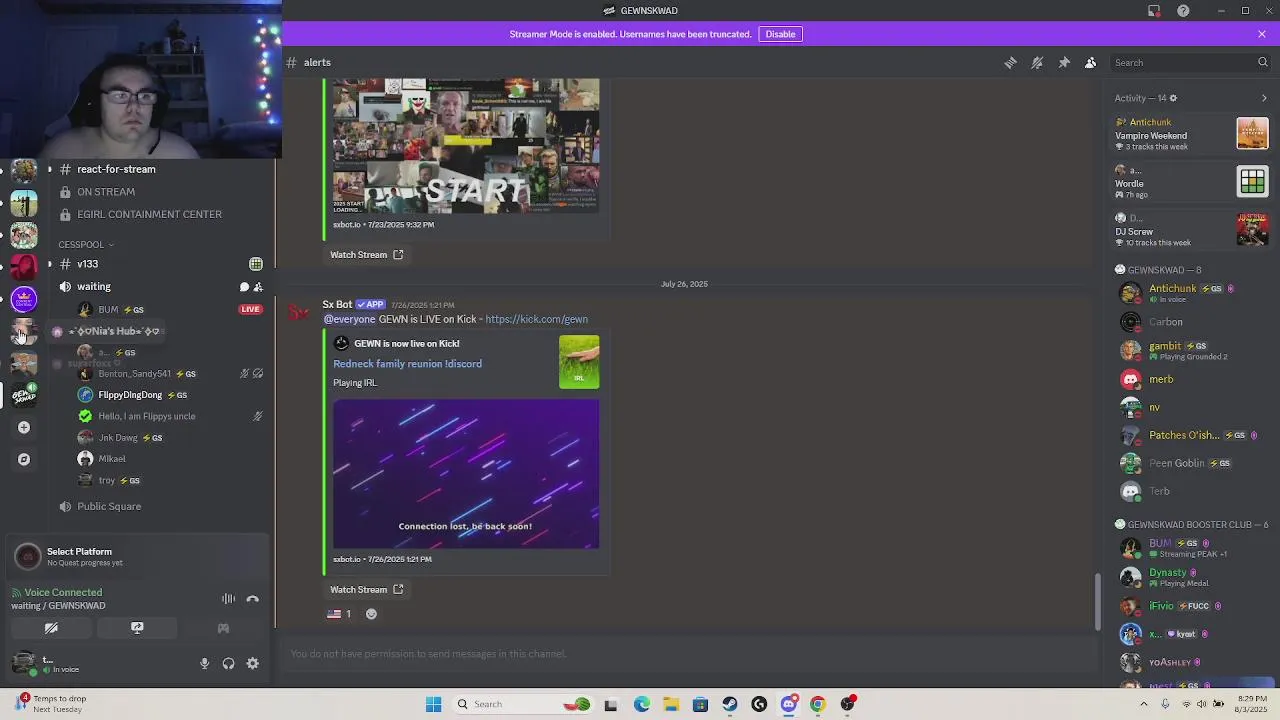Select member gambit in member list
Viewport: 1280px width, 720px height.
click(x=1191, y=350)
